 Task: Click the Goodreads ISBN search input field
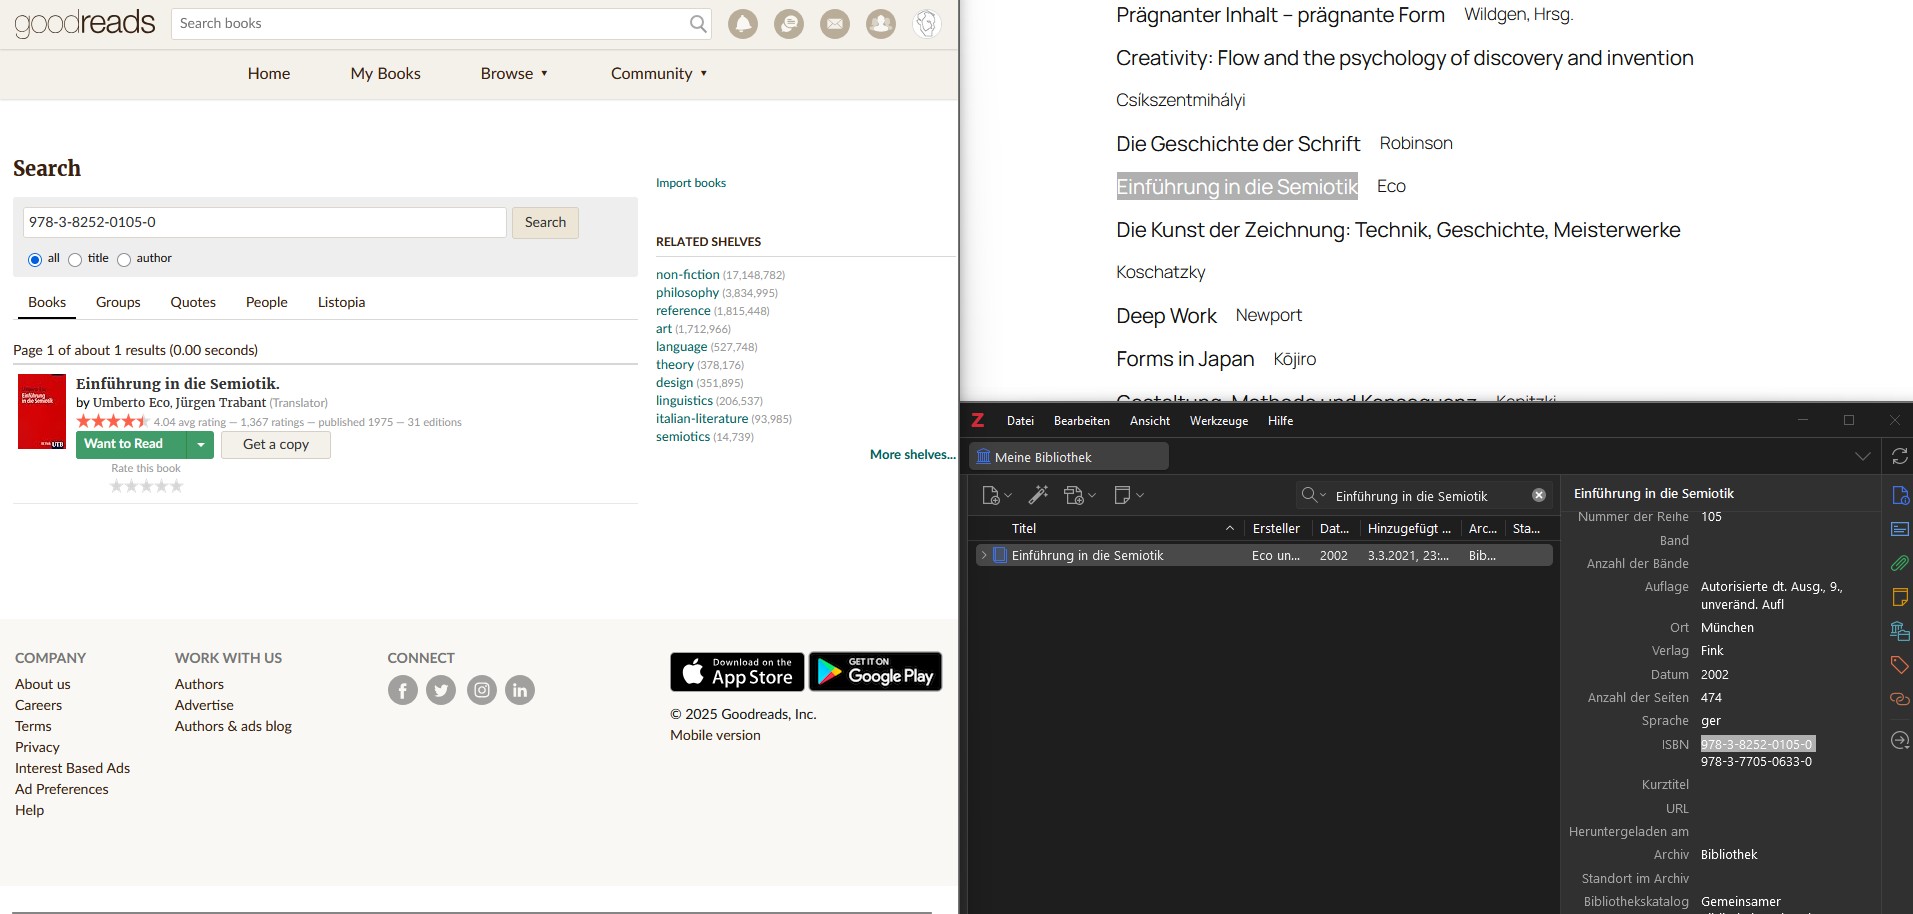(x=265, y=222)
